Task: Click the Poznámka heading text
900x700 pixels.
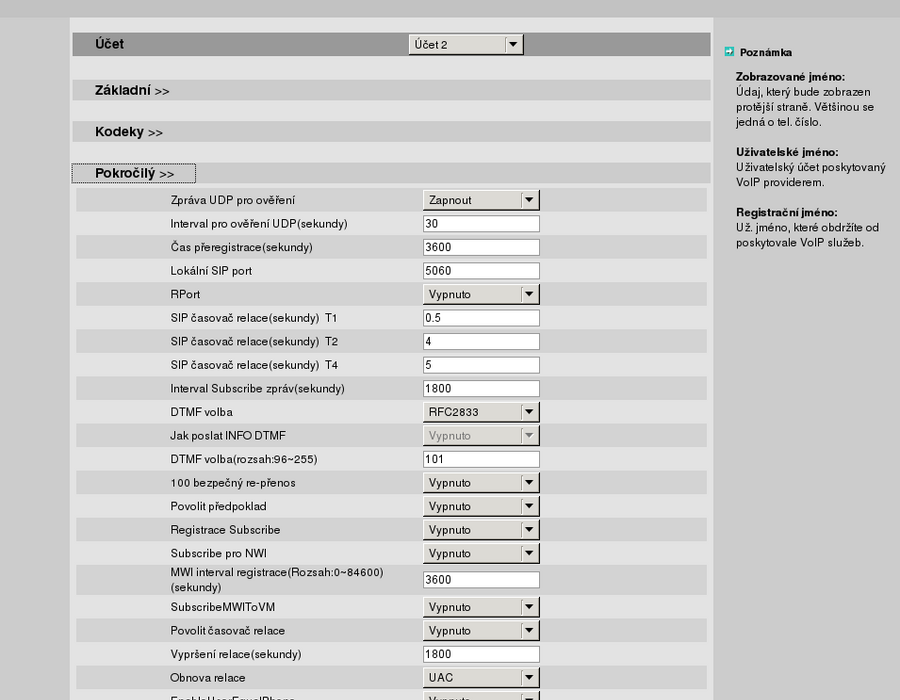Action: point(766,52)
